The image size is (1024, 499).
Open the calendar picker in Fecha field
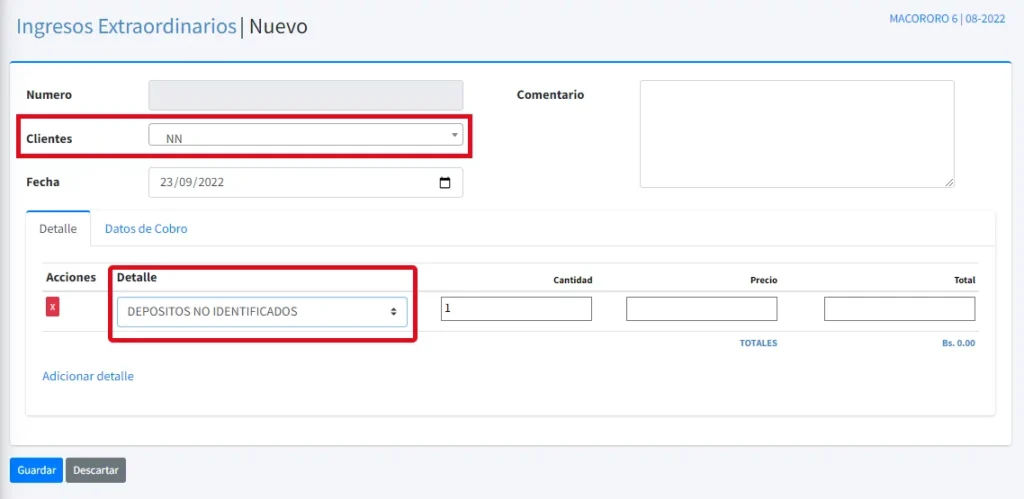click(x=445, y=183)
